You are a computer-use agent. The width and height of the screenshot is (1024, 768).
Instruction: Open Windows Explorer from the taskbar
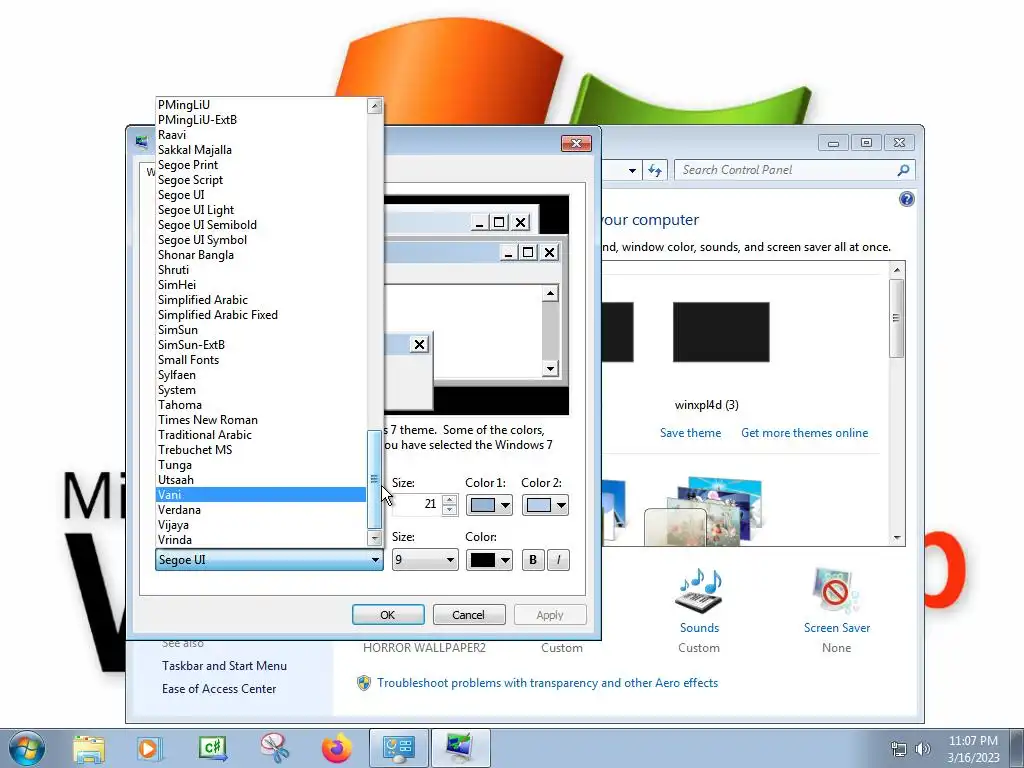pos(89,749)
